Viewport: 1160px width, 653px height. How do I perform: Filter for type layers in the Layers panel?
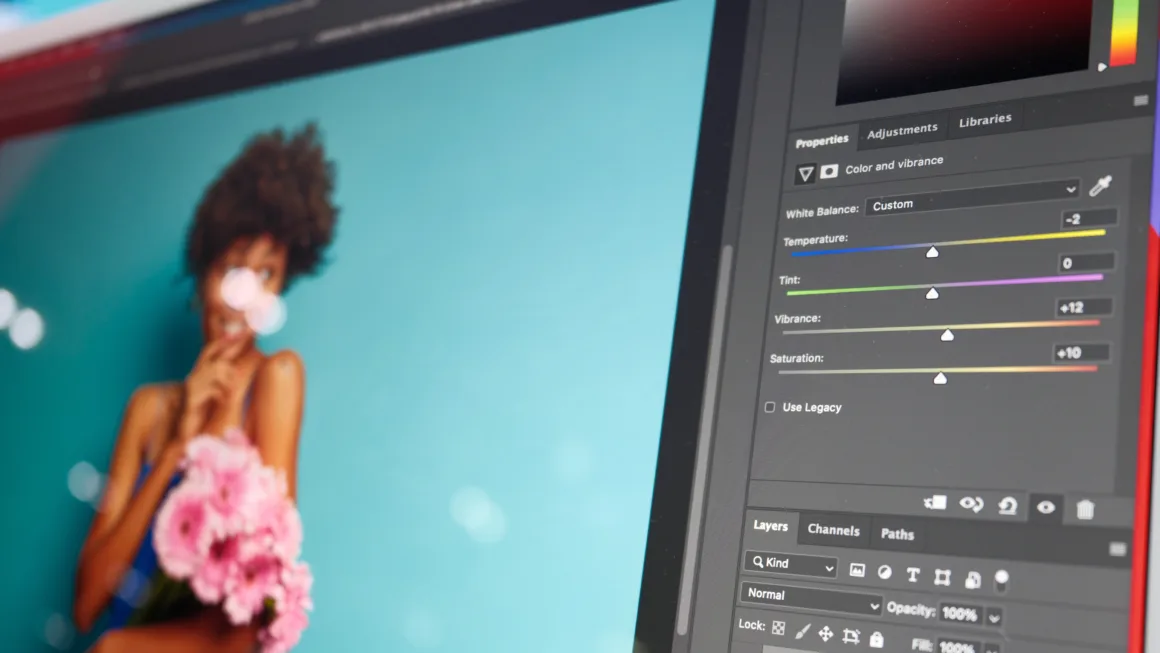point(912,575)
